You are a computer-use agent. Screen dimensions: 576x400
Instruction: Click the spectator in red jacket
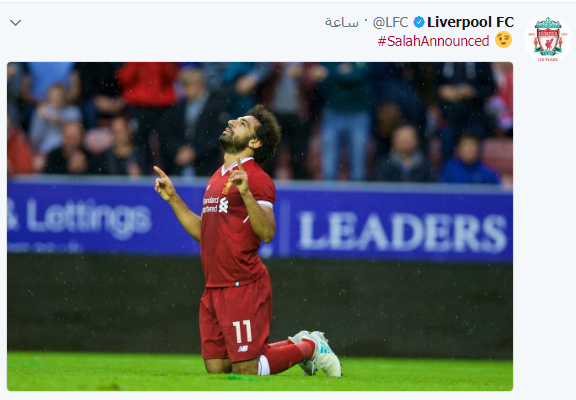(x=148, y=84)
